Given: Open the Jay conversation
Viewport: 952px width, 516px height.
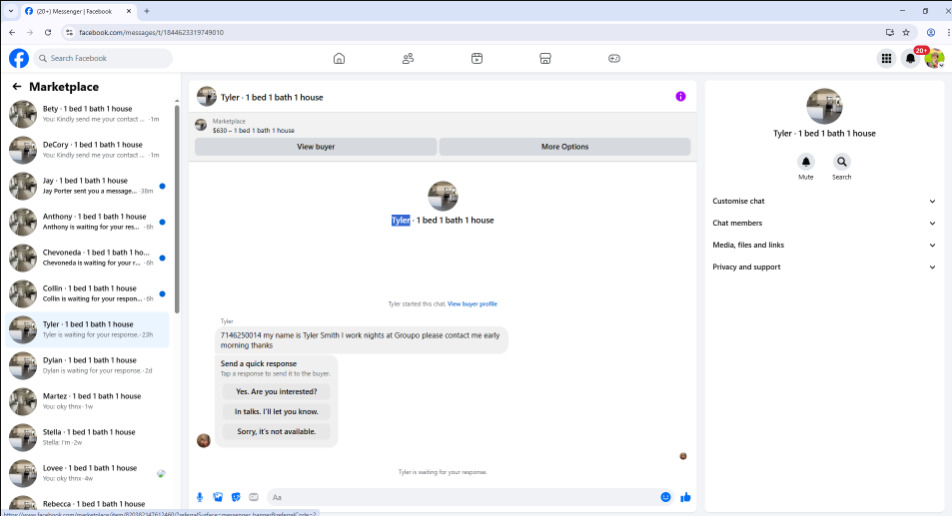Looking at the screenshot, I should pyautogui.click(x=87, y=185).
